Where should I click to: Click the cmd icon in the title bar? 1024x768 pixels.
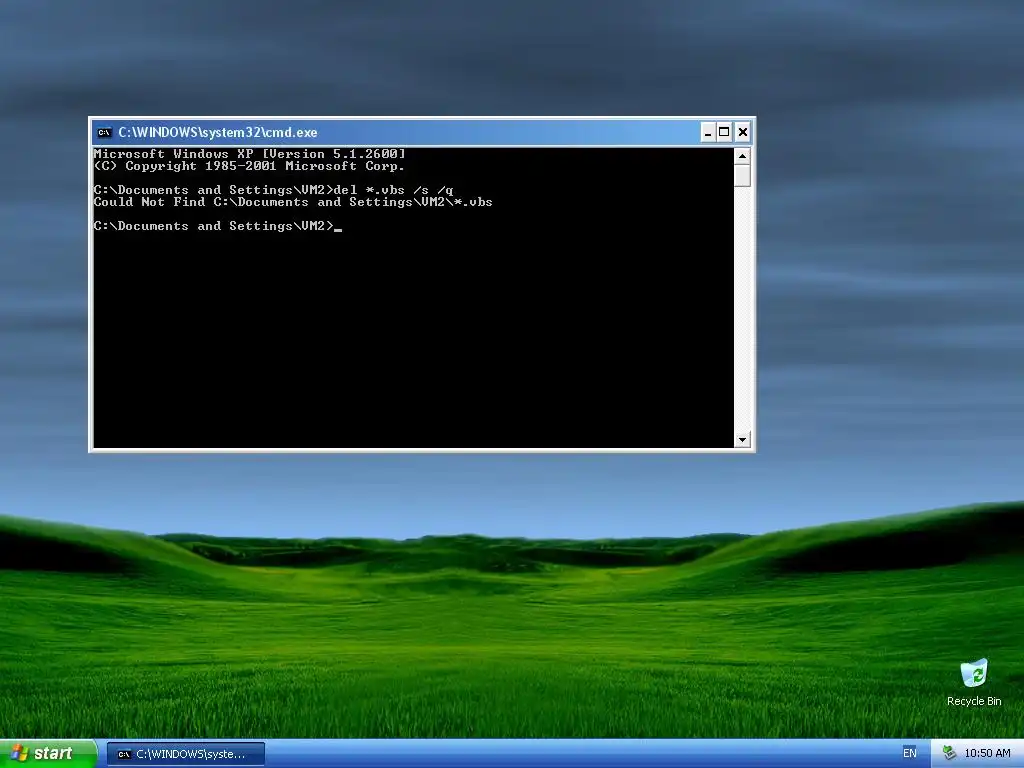[104, 133]
